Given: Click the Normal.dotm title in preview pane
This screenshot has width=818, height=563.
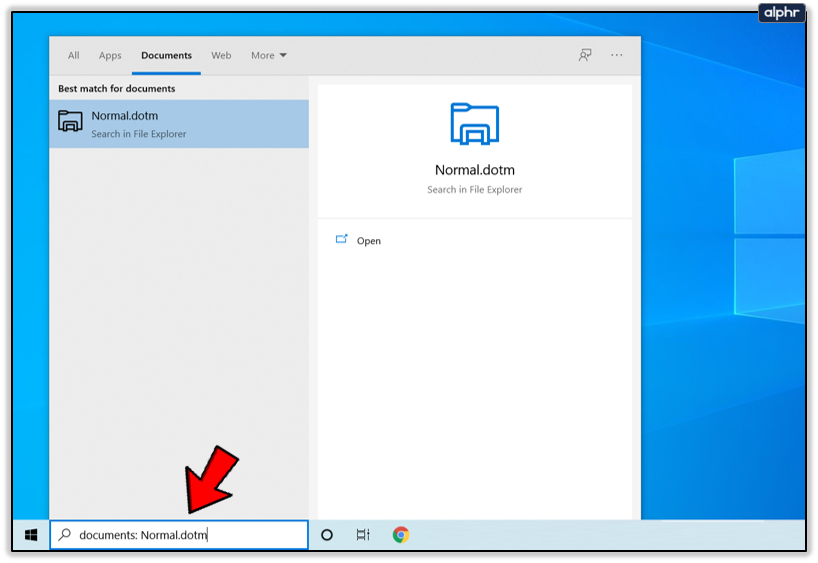Looking at the screenshot, I should pos(475,170).
